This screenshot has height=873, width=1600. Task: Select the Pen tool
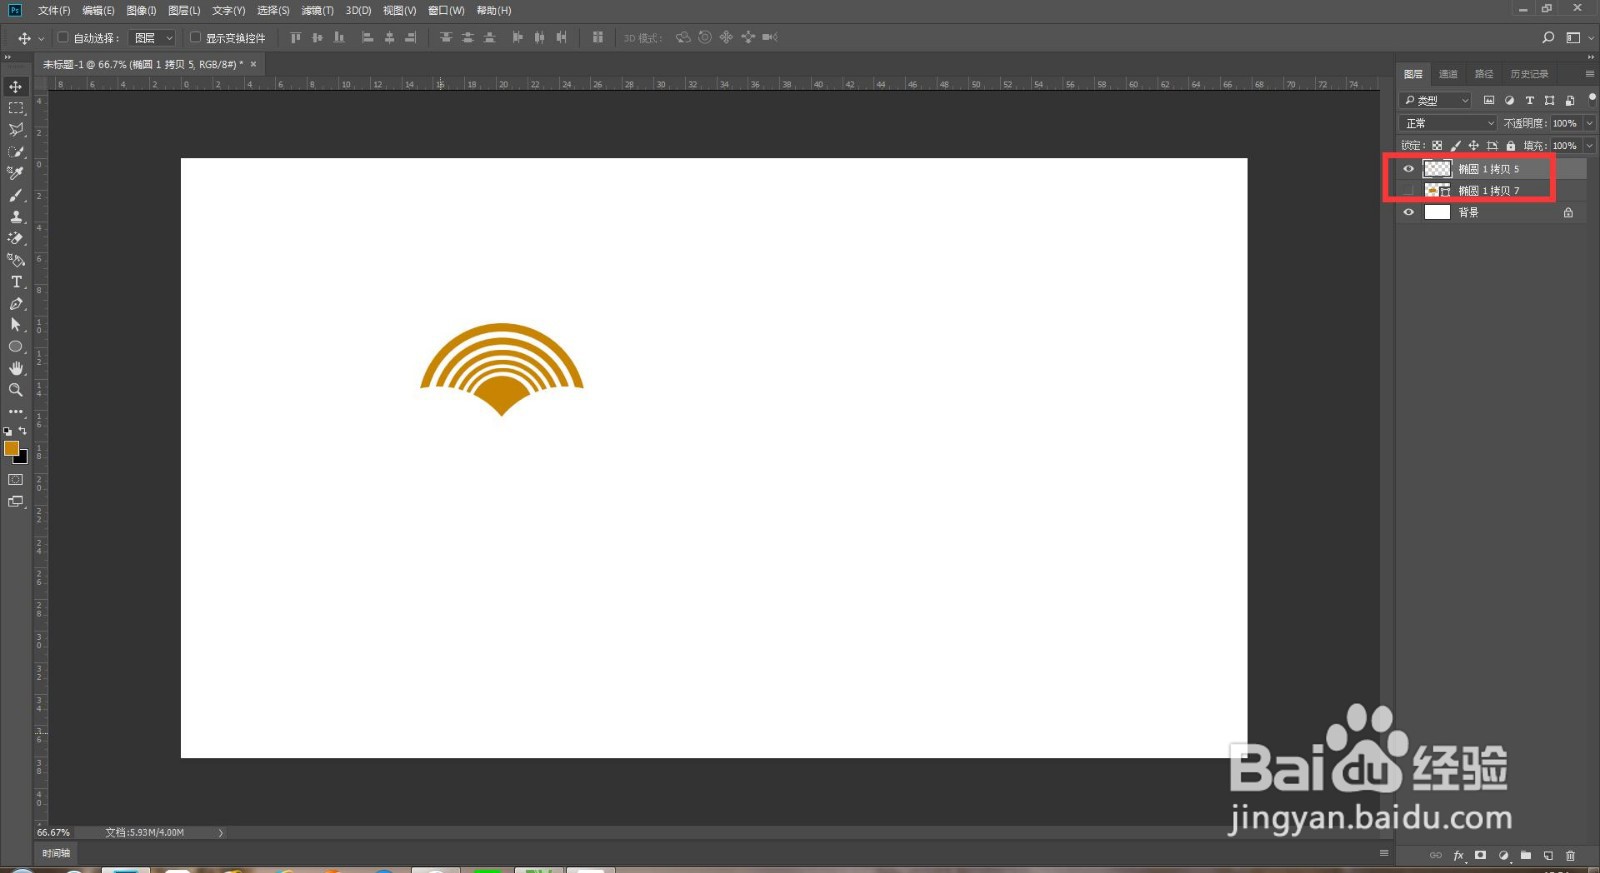click(x=16, y=303)
